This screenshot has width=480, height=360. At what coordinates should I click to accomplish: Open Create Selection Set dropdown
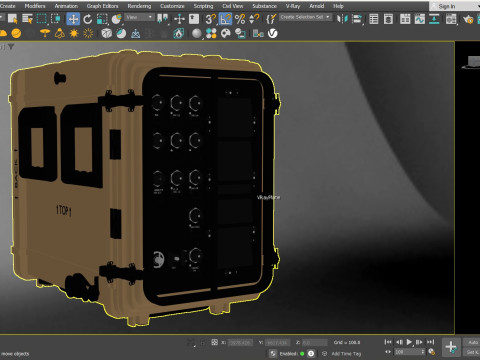(306, 17)
